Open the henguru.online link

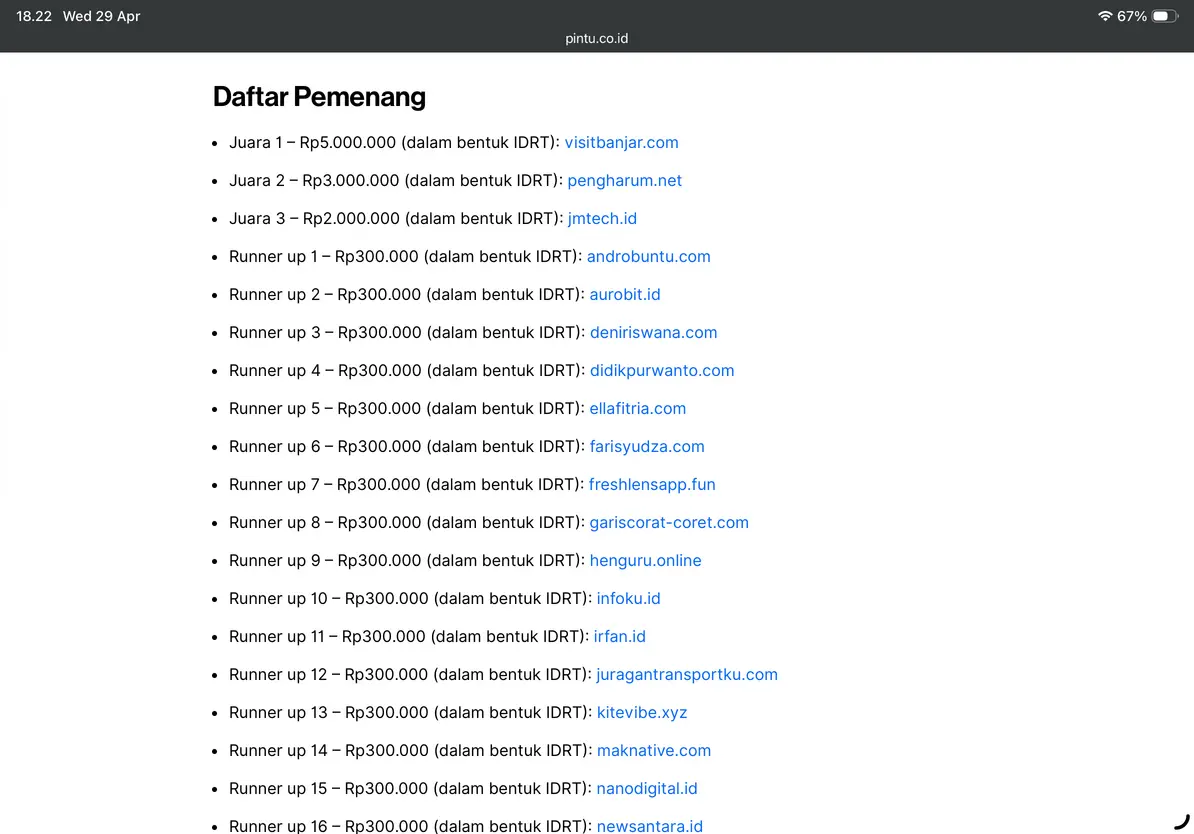click(x=645, y=561)
